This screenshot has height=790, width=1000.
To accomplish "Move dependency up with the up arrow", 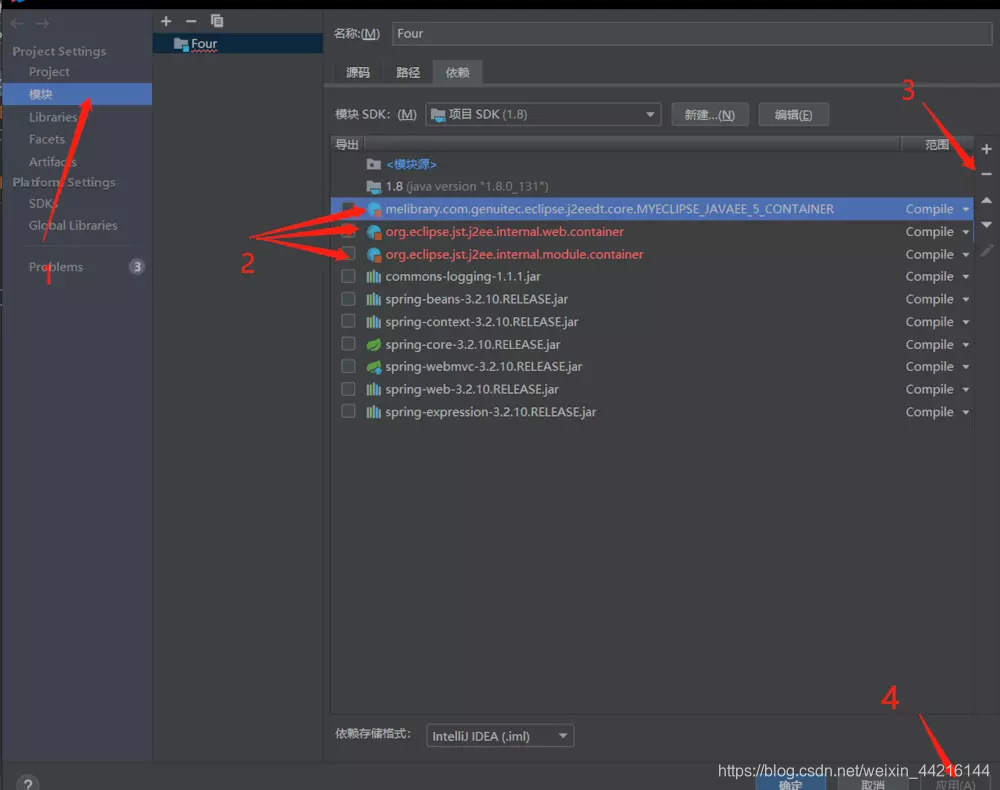I will tap(986, 200).
